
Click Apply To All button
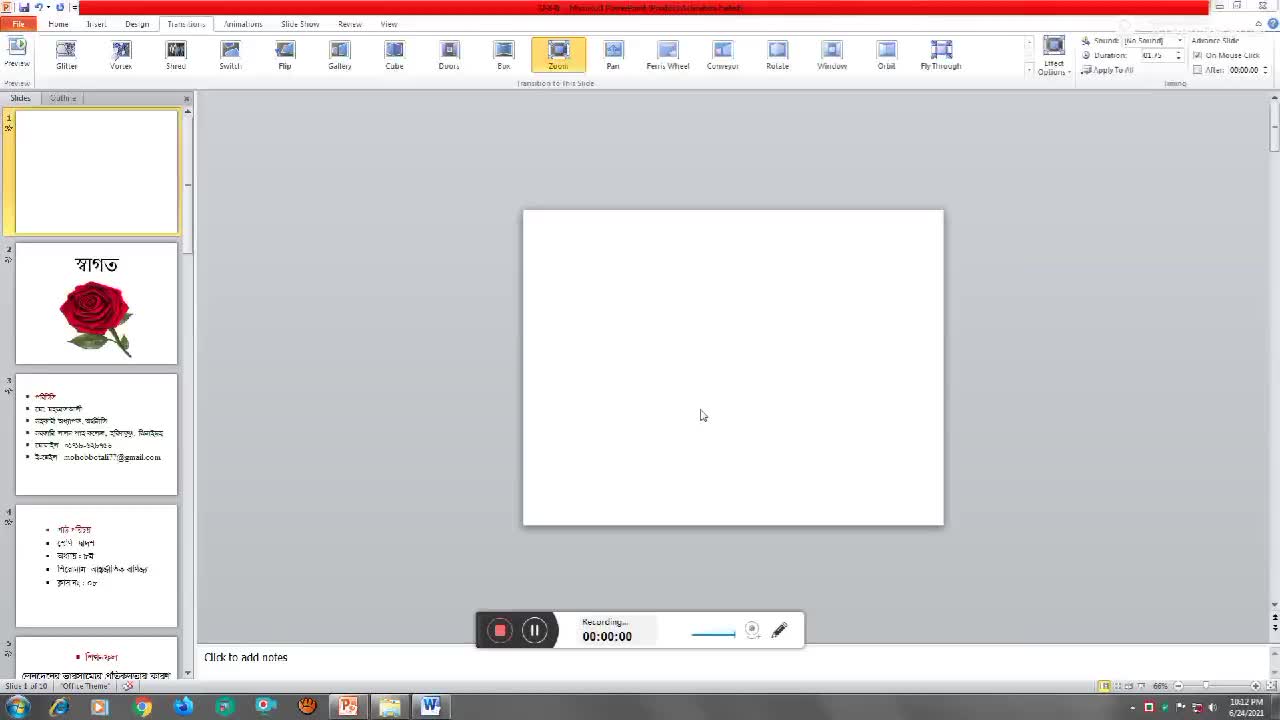(x=1107, y=70)
